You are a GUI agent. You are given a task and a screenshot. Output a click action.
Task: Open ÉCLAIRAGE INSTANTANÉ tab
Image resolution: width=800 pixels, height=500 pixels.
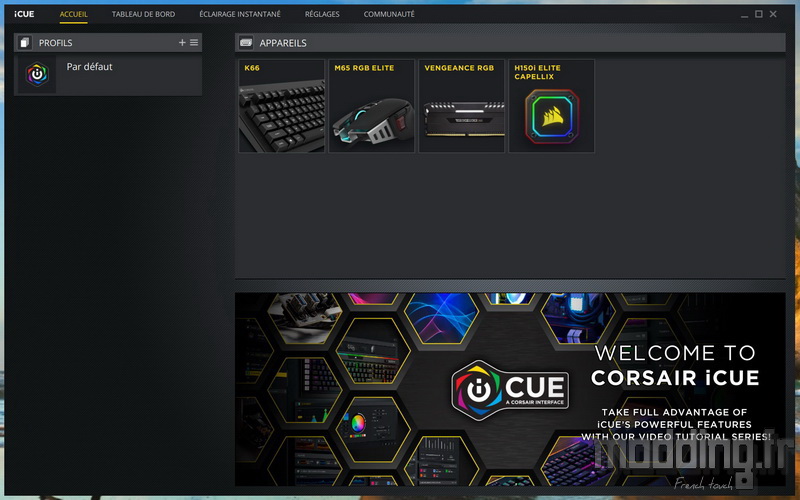pos(240,14)
